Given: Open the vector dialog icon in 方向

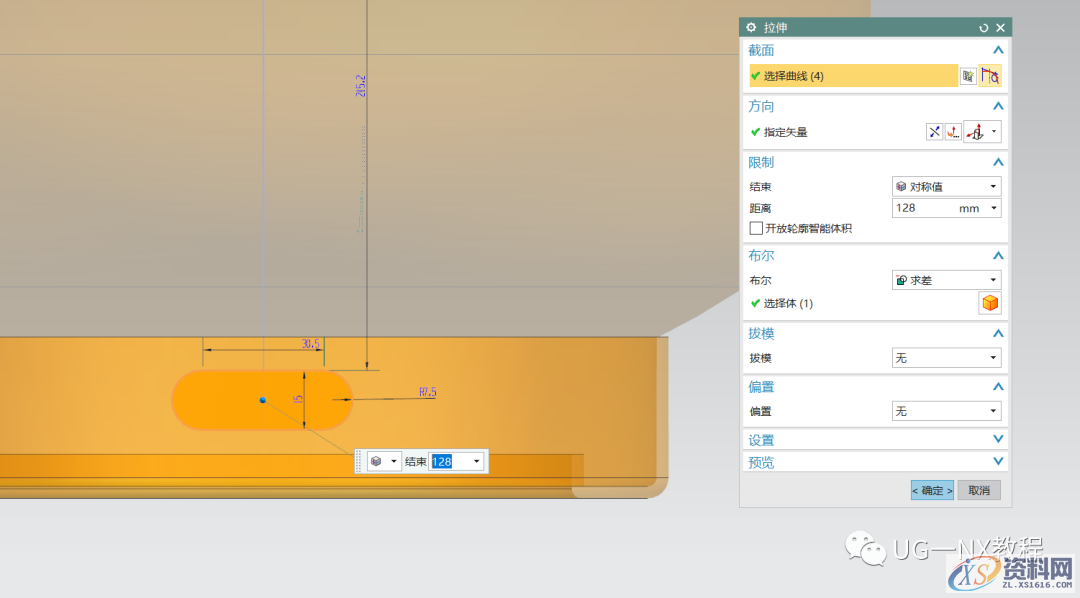Looking at the screenshot, I should tap(953, 132).
